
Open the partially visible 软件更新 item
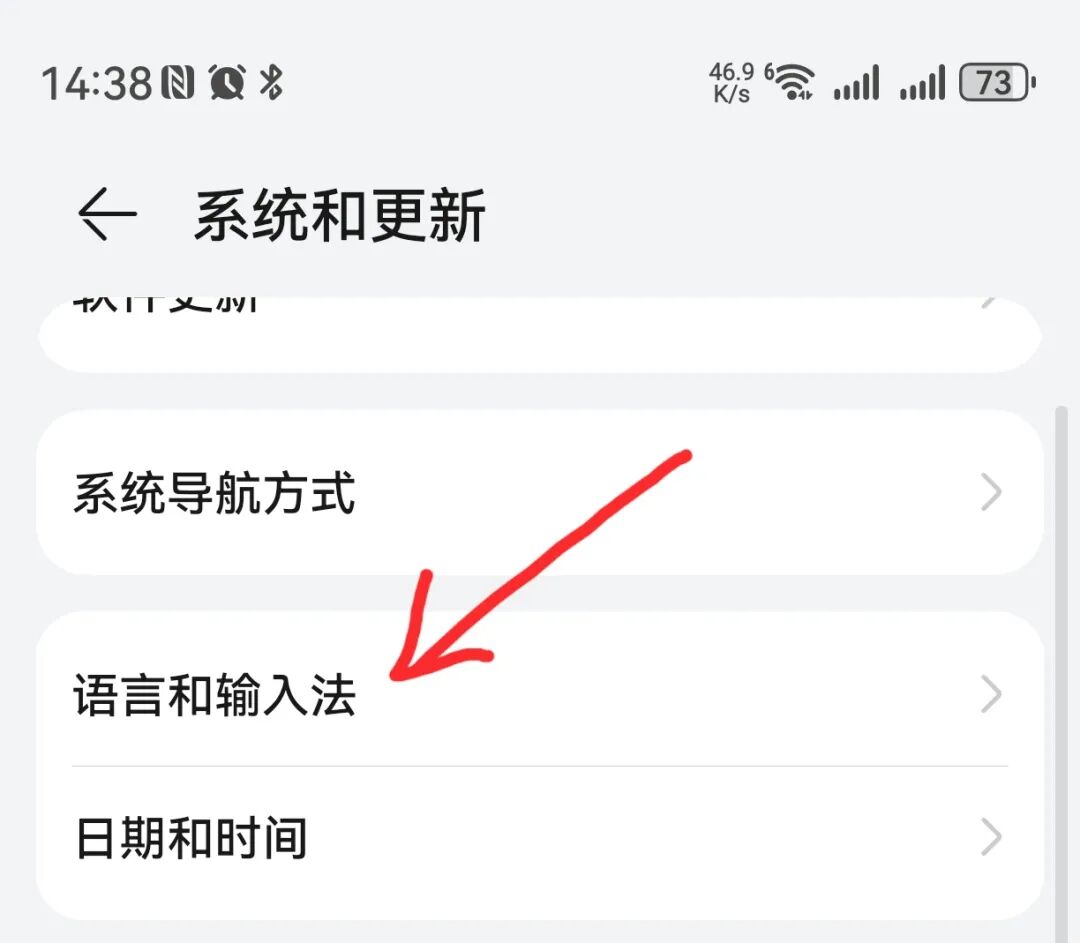click(x=540, y=335)
